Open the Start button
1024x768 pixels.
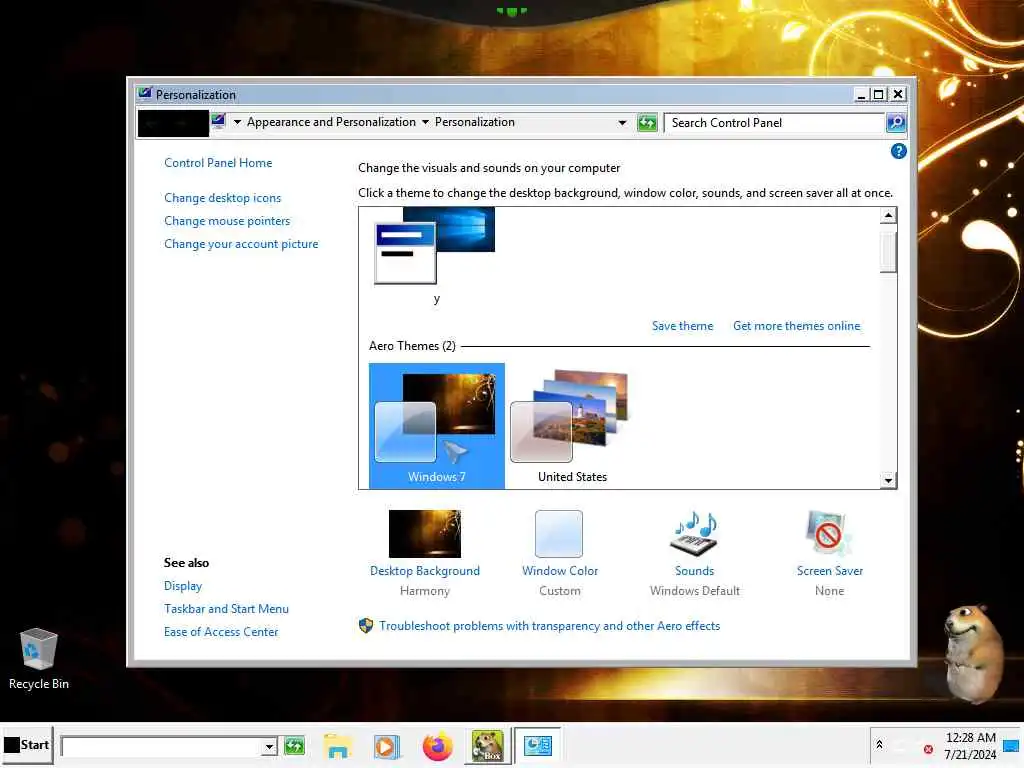coord(26,745)
